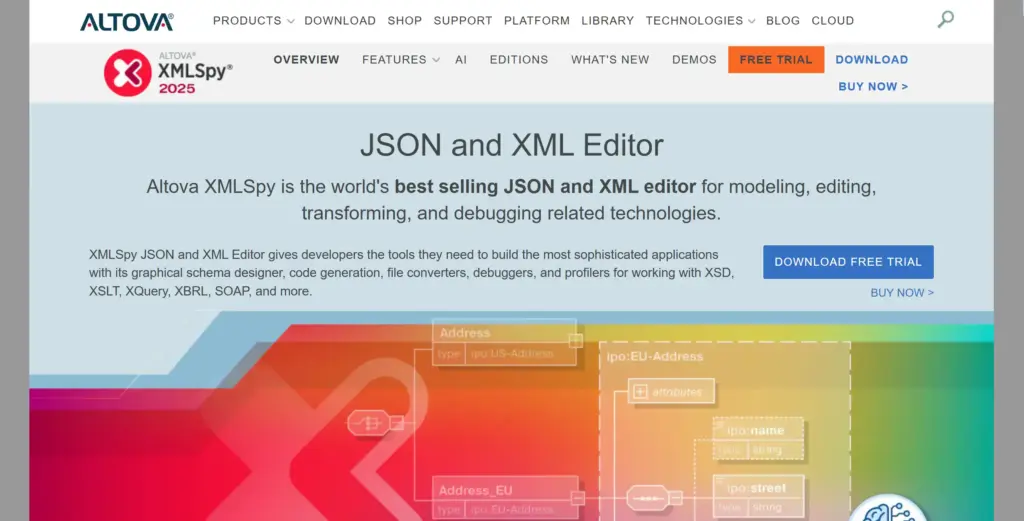Expand the Products dropdown menu
This screenshot has height=521, width=1024.
tap(253, 20)
